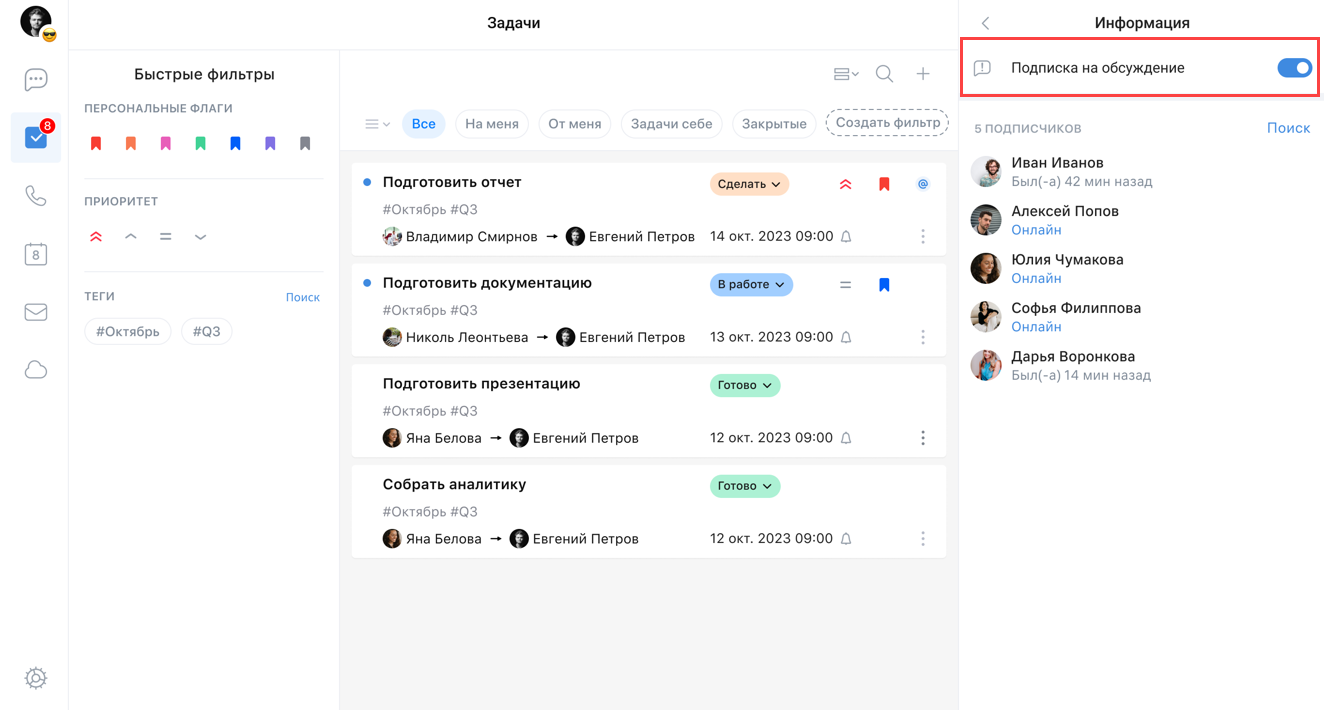Expand the view layout dropdown in toolbar
1324x710 pixels.
pyautogui.click(x=846, y=74)
